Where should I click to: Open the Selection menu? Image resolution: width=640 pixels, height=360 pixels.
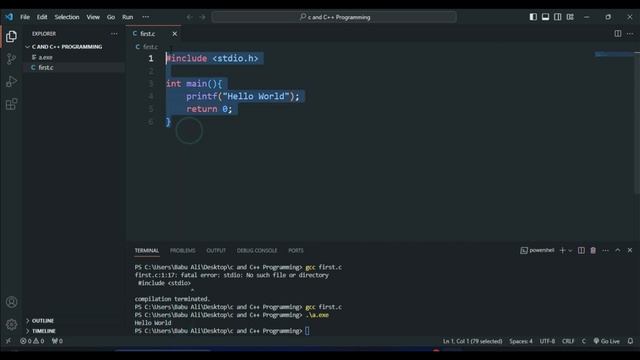point(67,17)
